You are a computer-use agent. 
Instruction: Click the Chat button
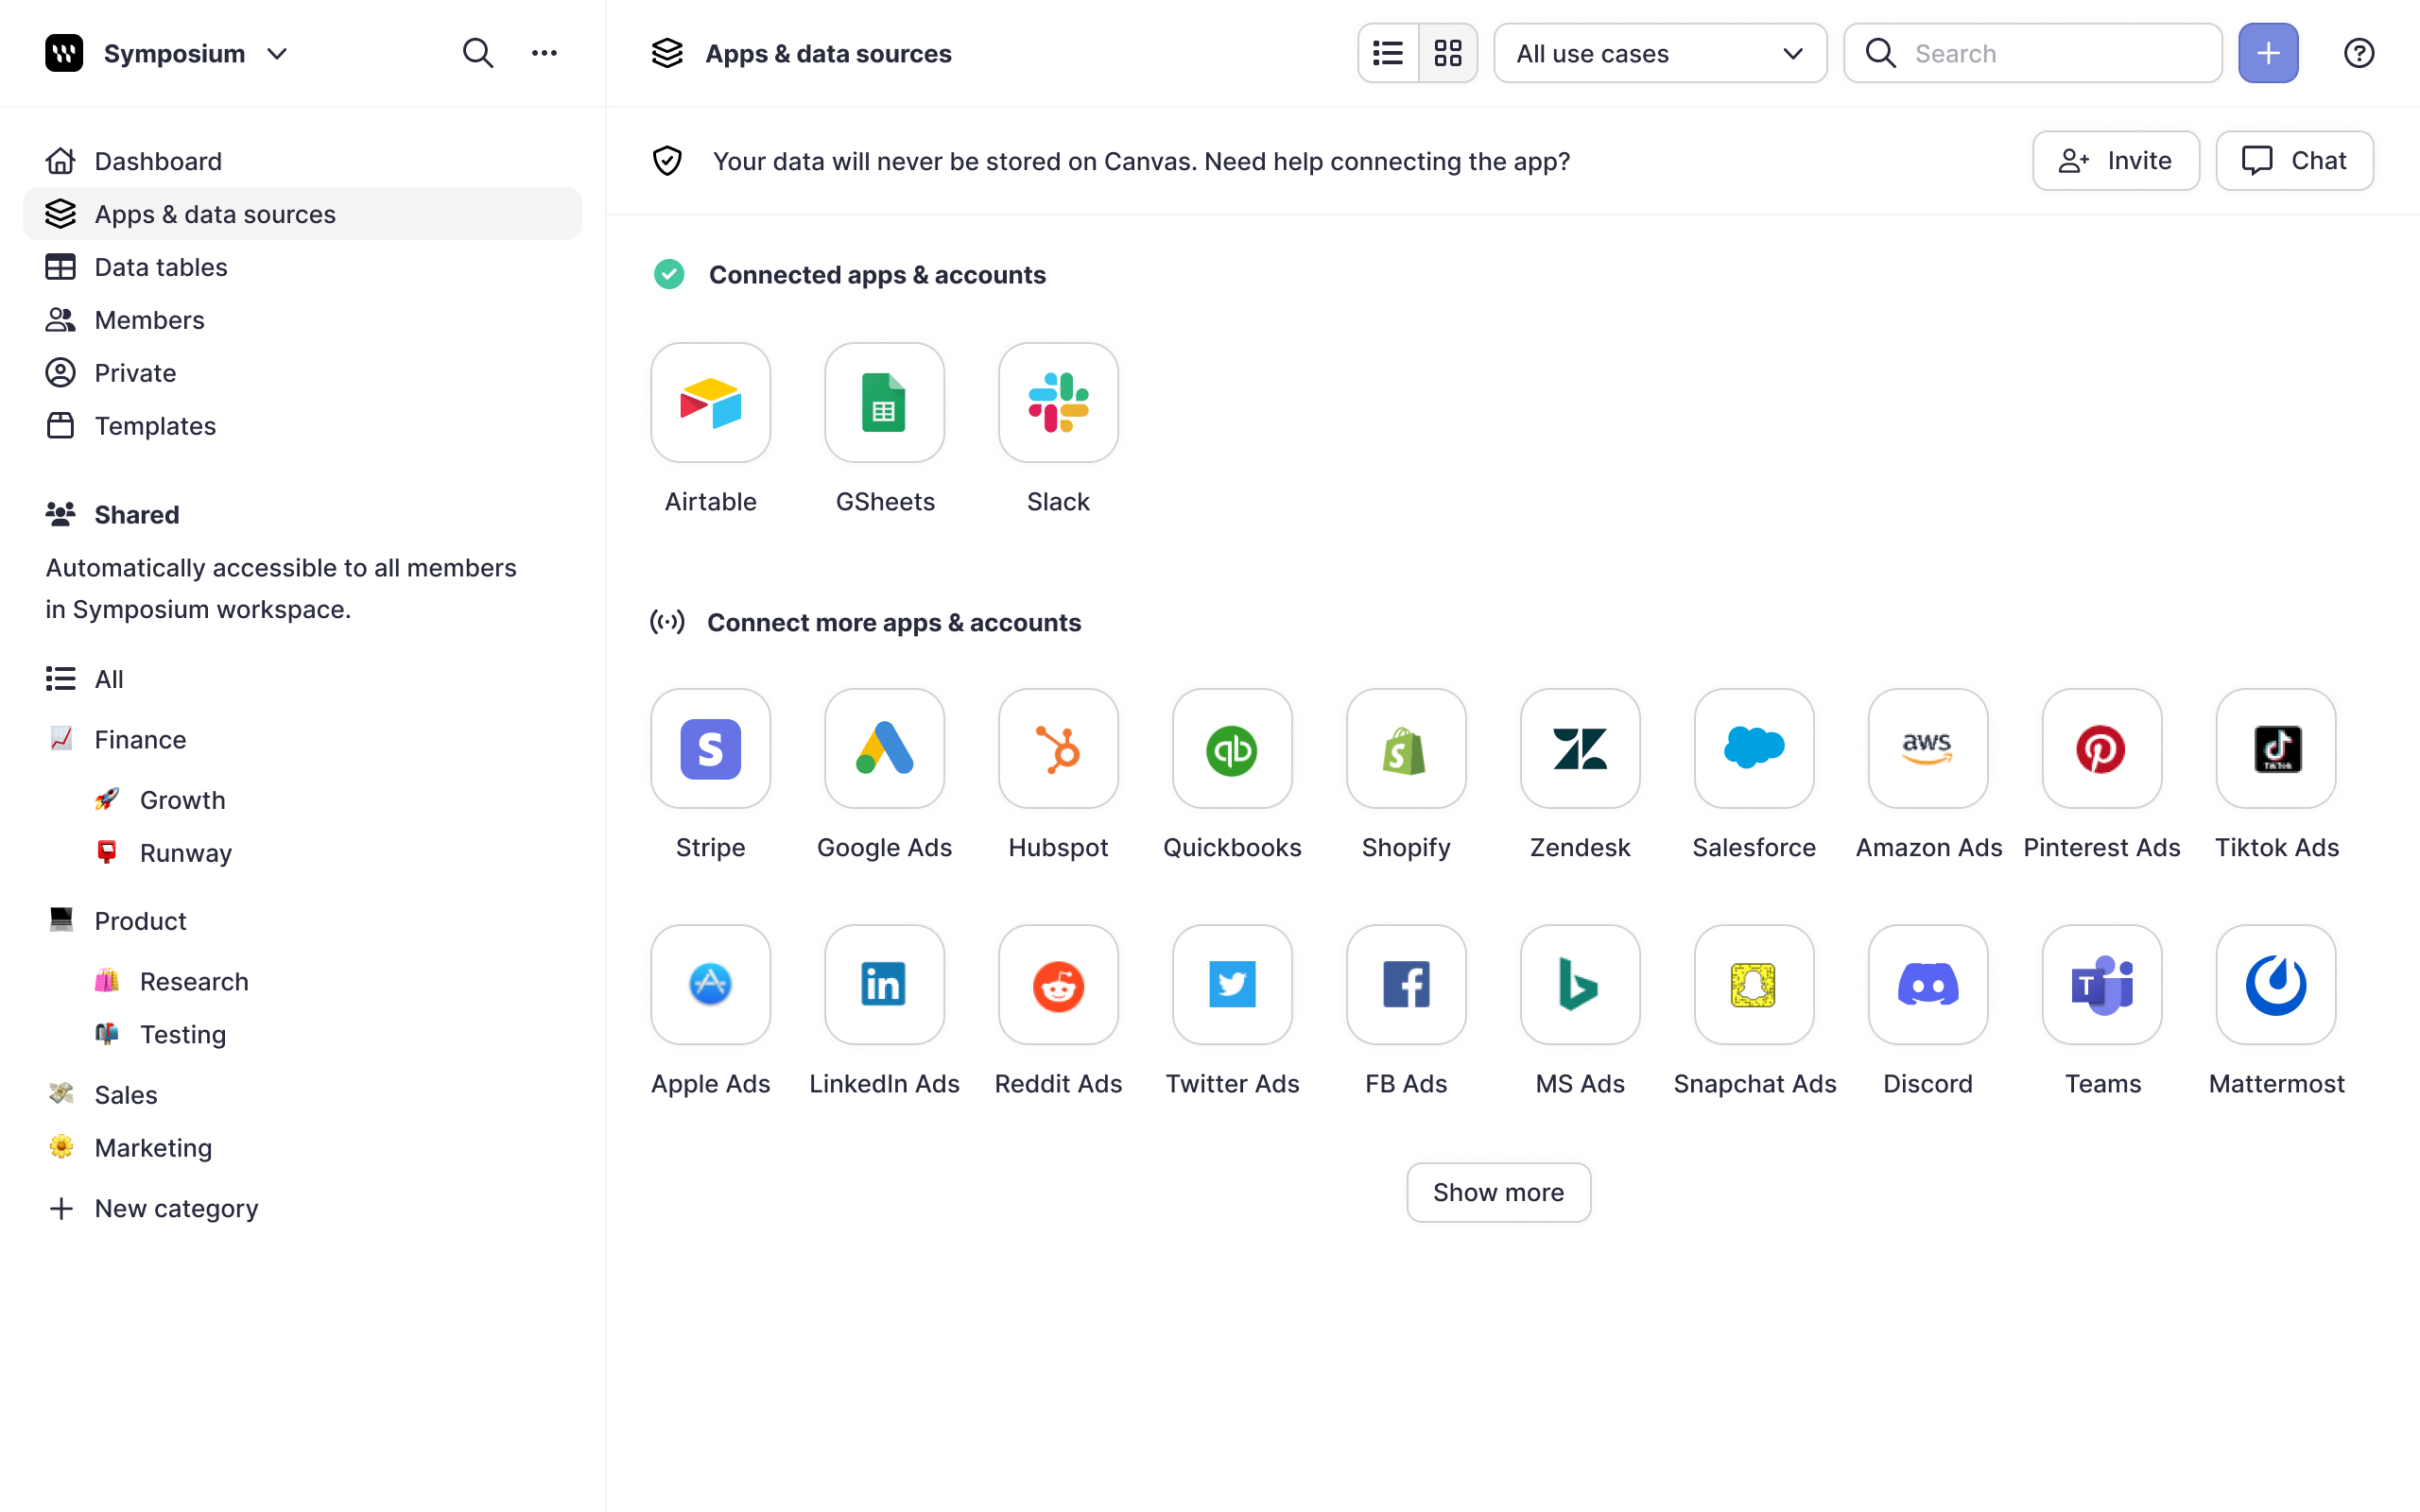coord(2294,160)
